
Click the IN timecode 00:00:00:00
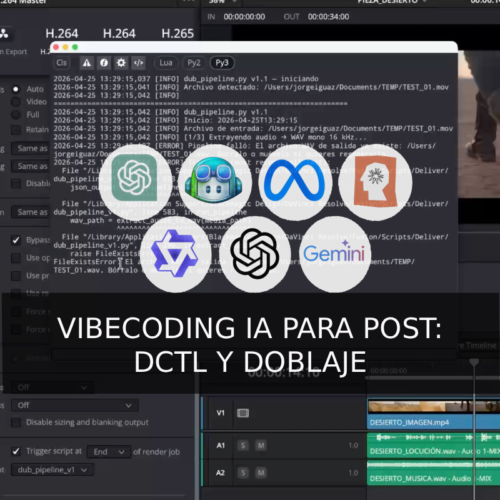click(244, 17)
